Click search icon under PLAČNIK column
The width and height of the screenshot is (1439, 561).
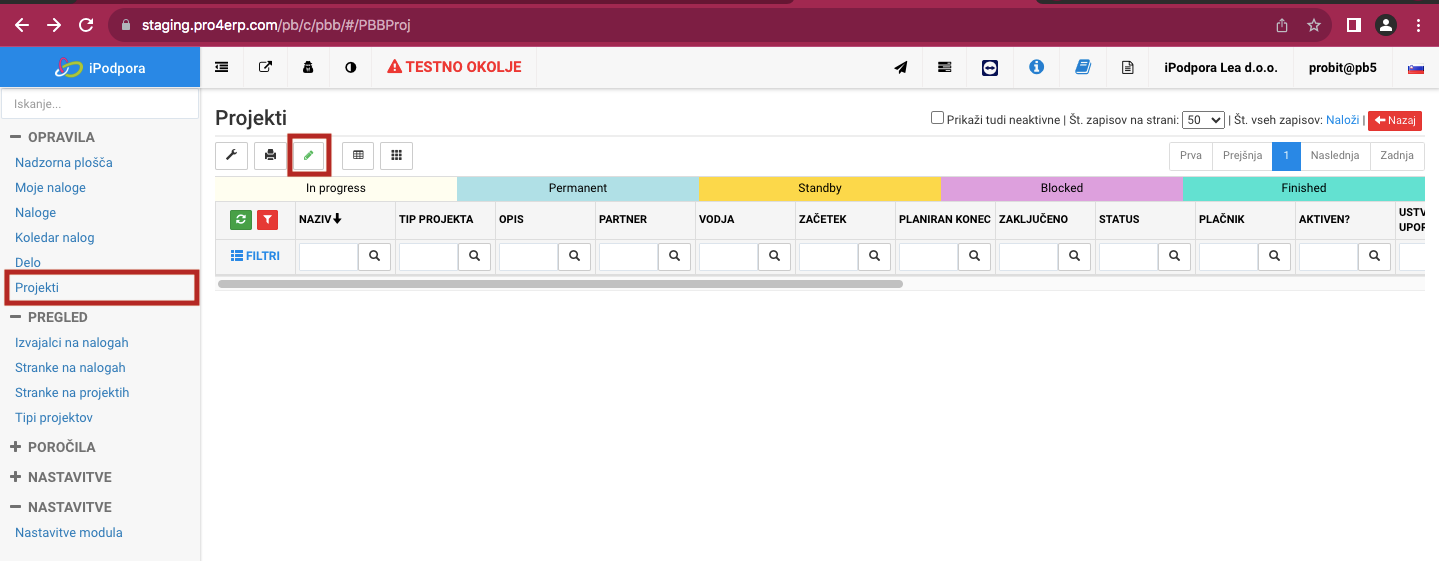[1274, 257]
